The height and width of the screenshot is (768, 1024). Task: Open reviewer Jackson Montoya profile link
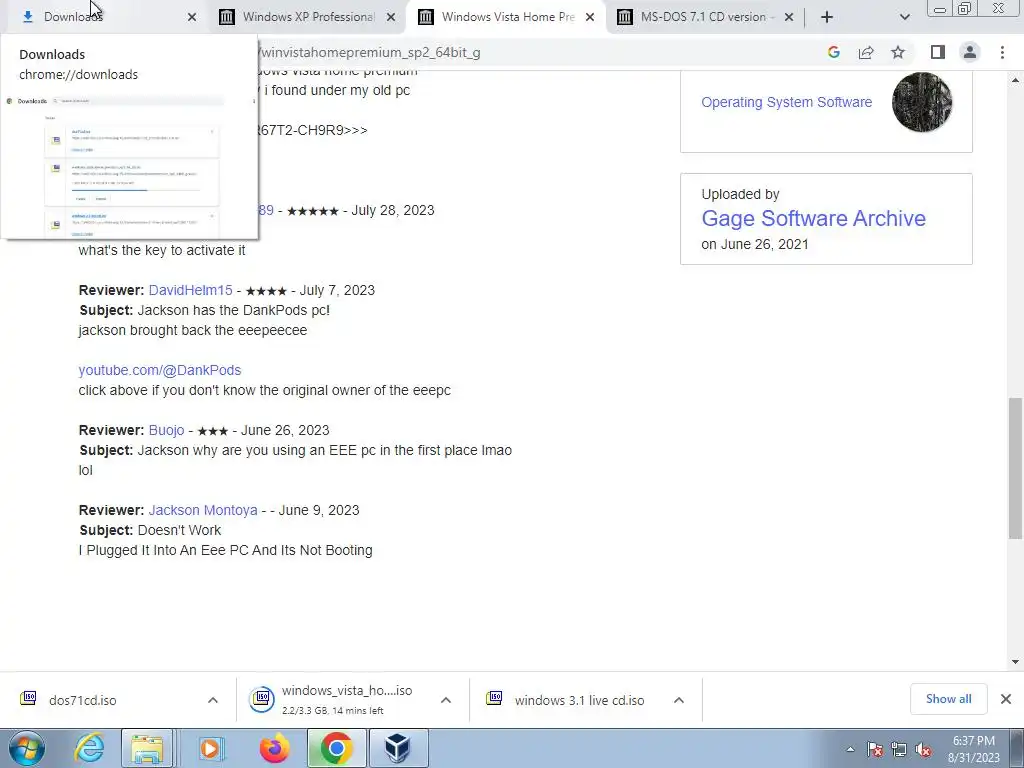click(x=203, y=510)
